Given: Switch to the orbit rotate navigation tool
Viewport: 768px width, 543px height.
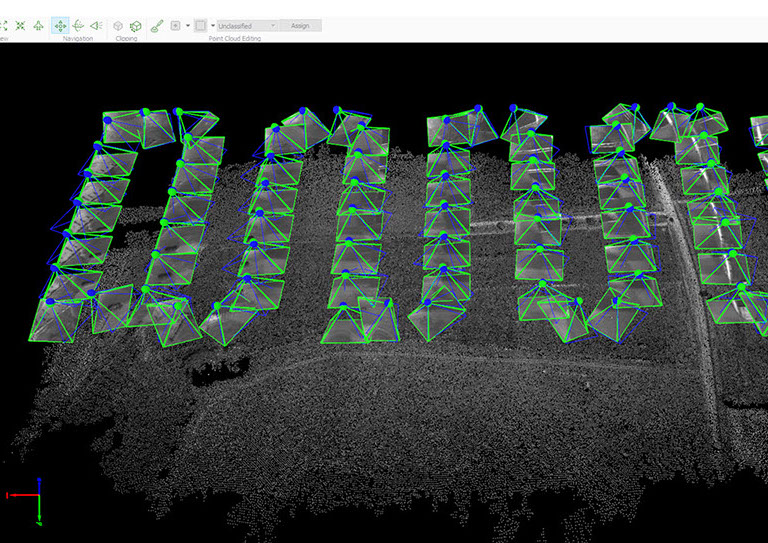Looking at the screenshot, I should point(78,25).
